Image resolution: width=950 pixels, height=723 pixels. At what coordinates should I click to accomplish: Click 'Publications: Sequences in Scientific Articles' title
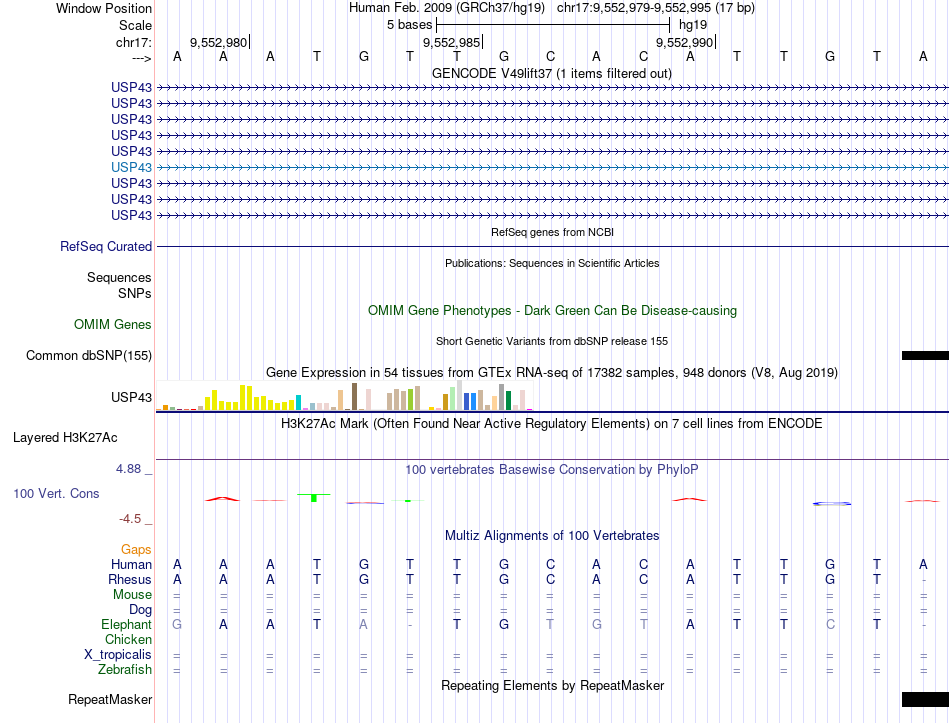[x=552, y=263]
